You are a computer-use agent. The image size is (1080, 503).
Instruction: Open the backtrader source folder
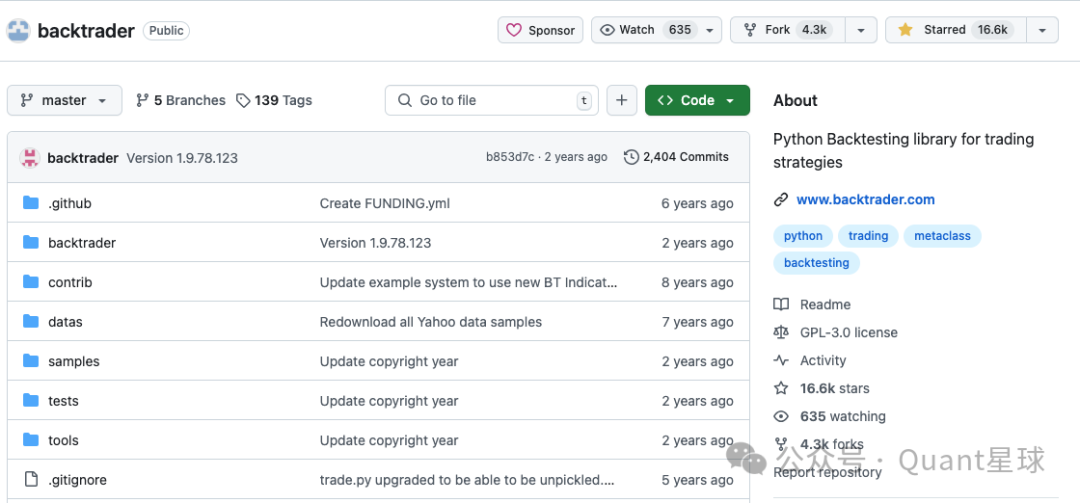pos(82,243)
